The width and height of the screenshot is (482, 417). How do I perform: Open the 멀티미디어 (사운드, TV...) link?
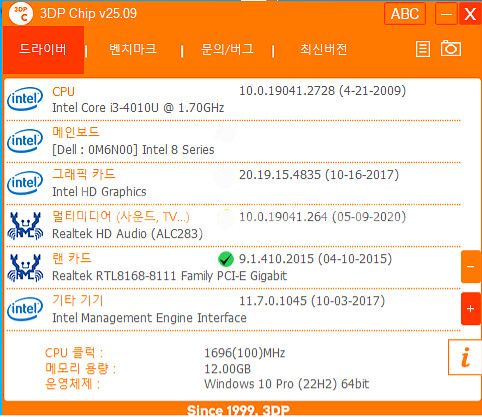coord(121,217)
